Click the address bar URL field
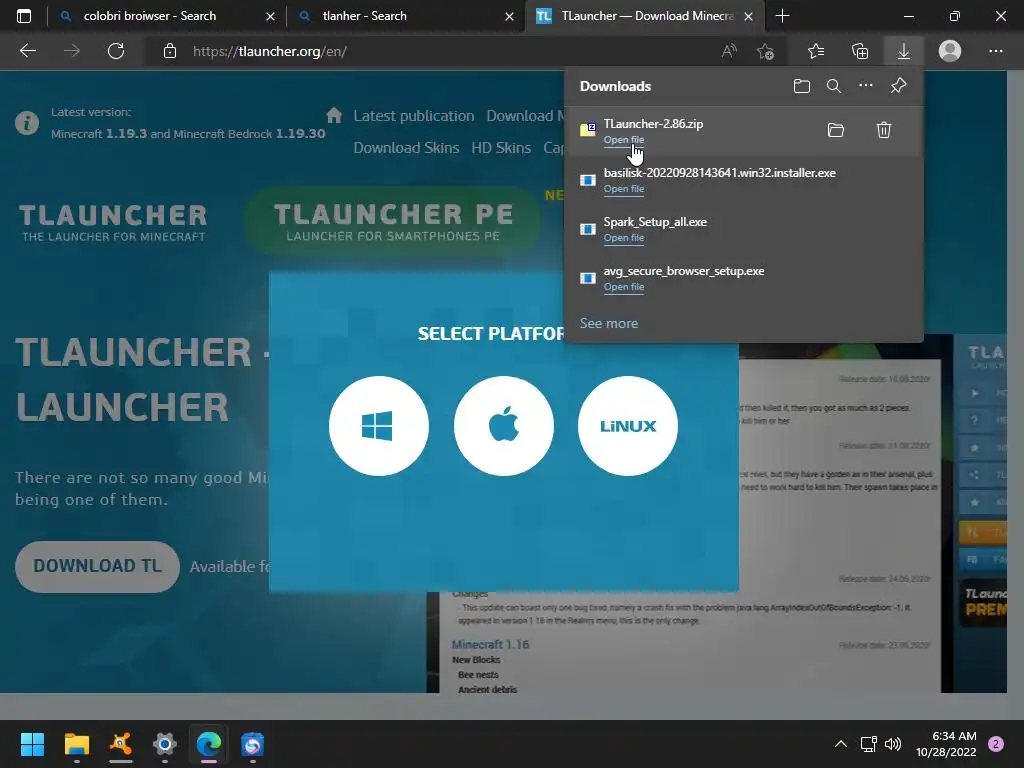Viewport: 1024px width, 768px height. tap(431, 51)
